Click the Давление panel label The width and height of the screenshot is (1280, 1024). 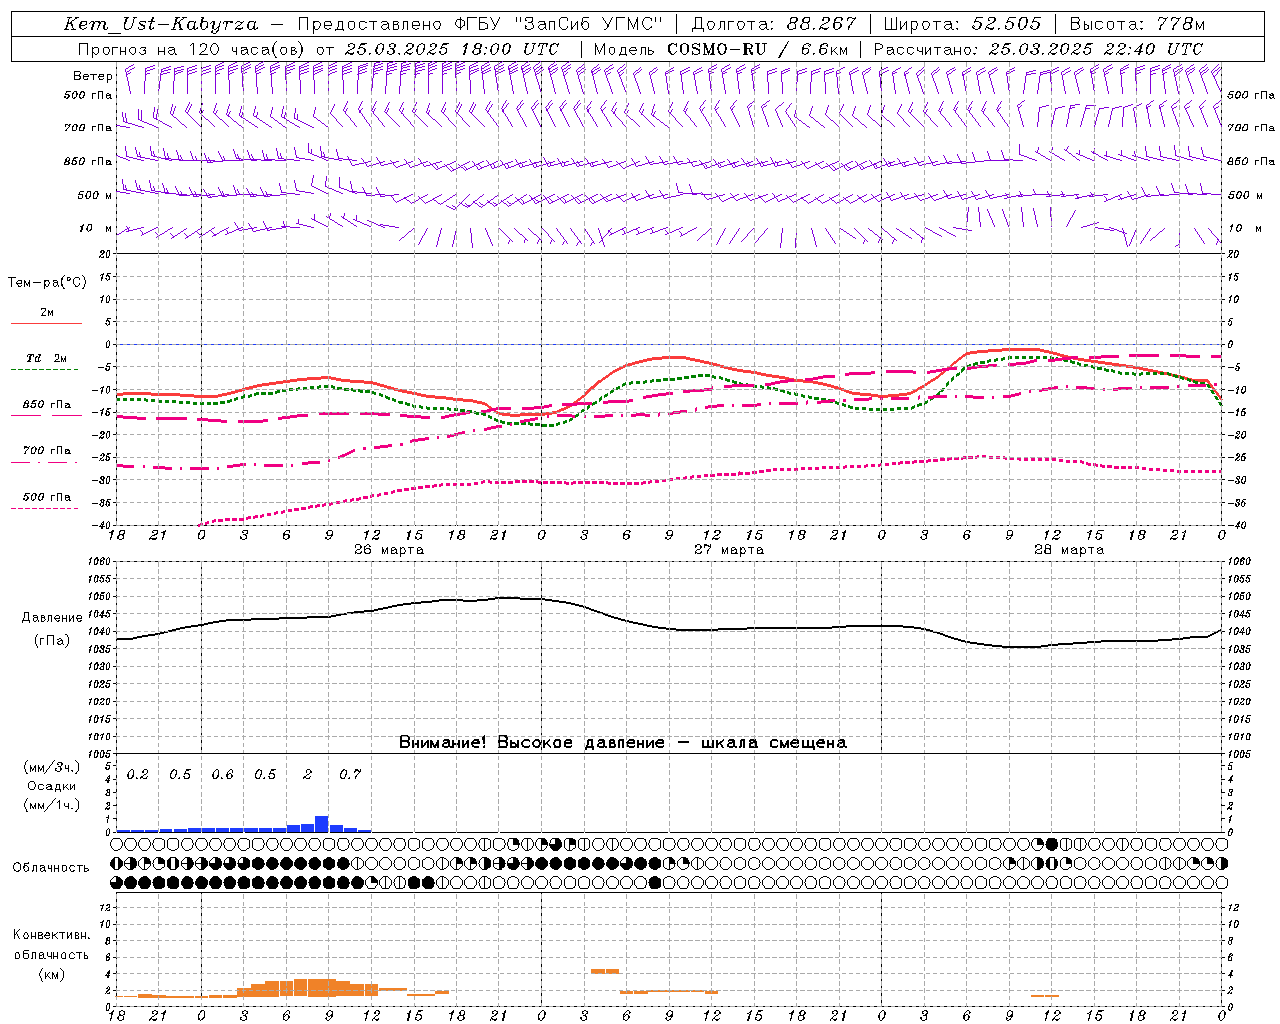point(52,618)
